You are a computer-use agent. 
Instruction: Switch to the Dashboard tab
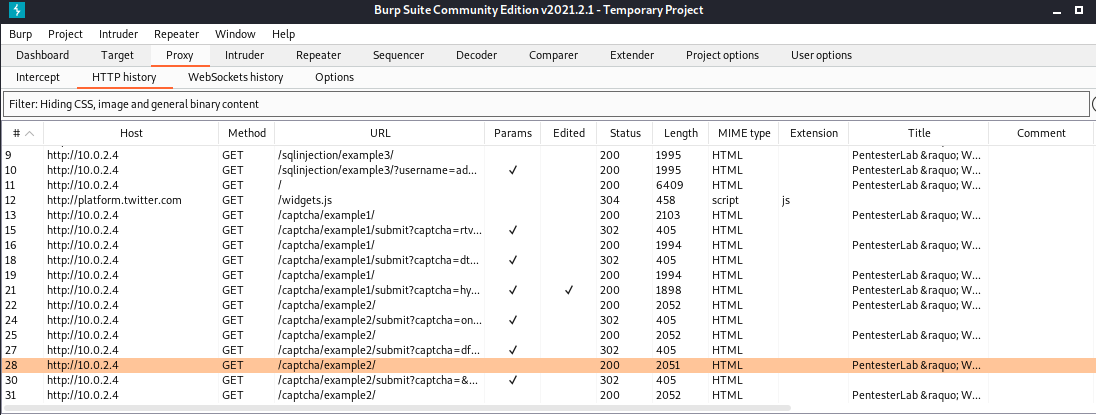click(43, 55)
